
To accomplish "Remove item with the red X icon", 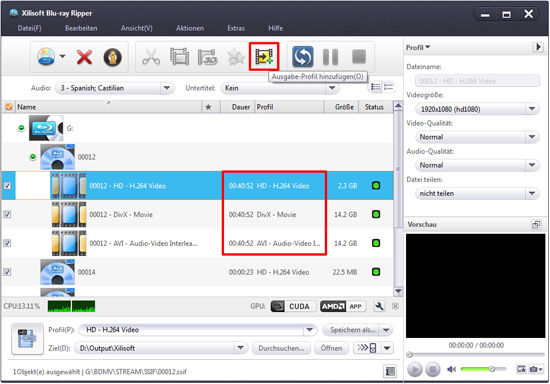I will pos(84,57).
